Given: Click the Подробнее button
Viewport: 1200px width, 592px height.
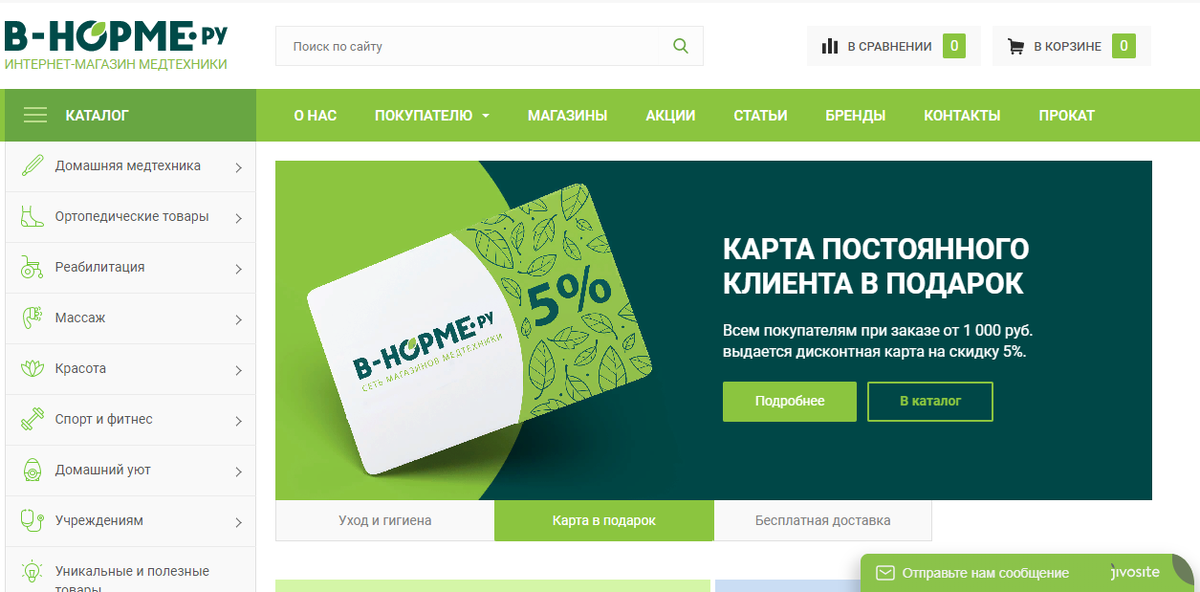Looking at the screenshot, I should [x=790, y=401].
